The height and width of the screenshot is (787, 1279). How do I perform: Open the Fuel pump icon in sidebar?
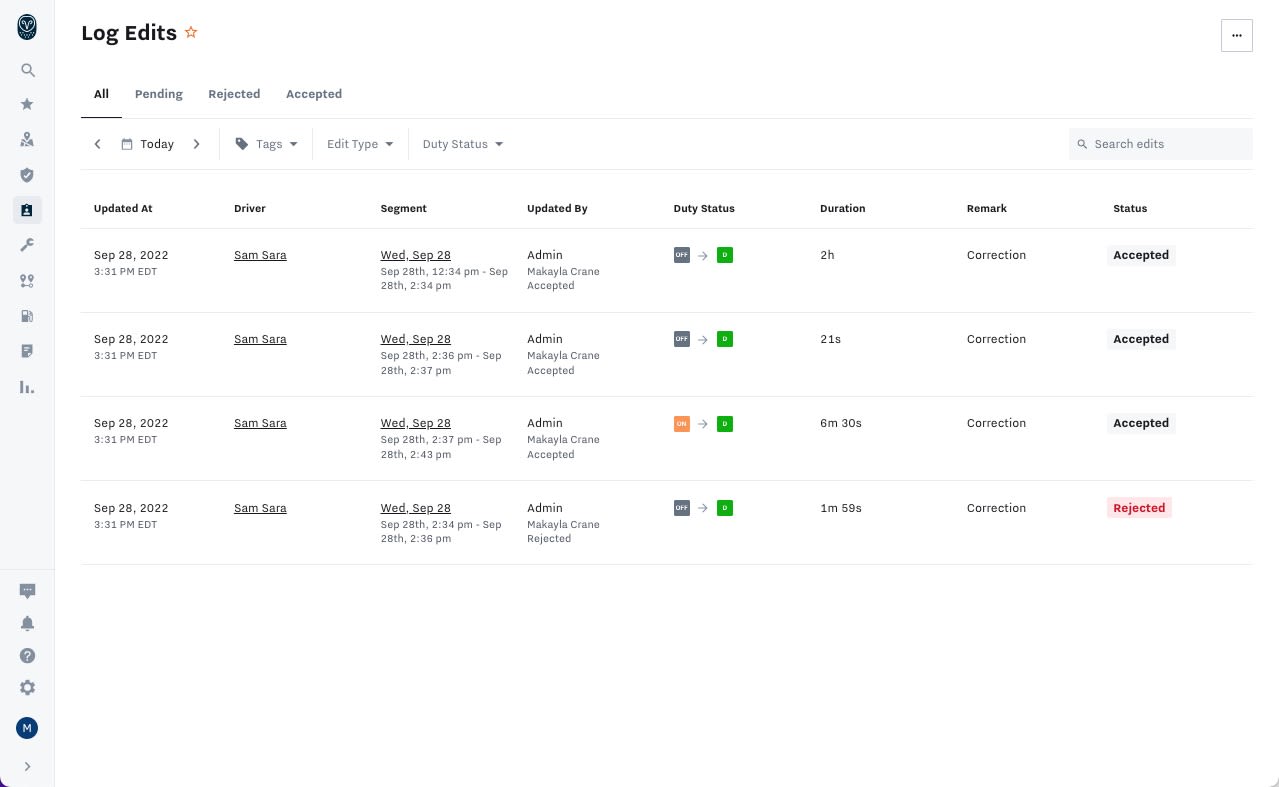click(27, 316)
